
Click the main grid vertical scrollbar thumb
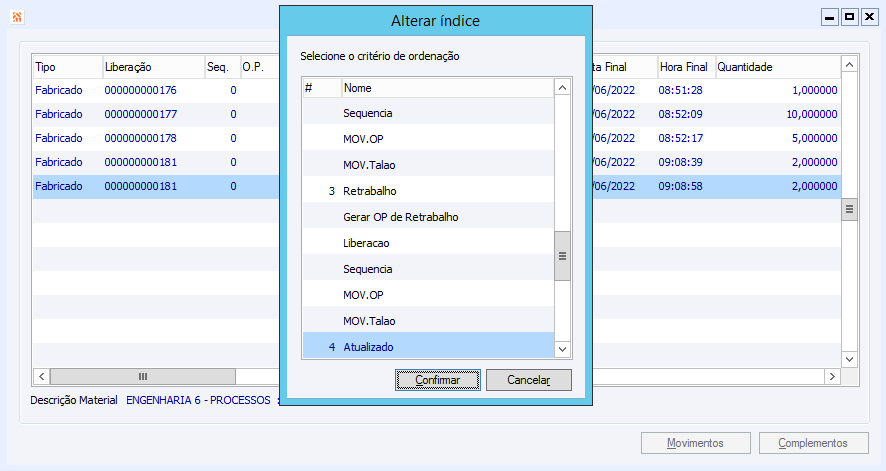(849, 210)
